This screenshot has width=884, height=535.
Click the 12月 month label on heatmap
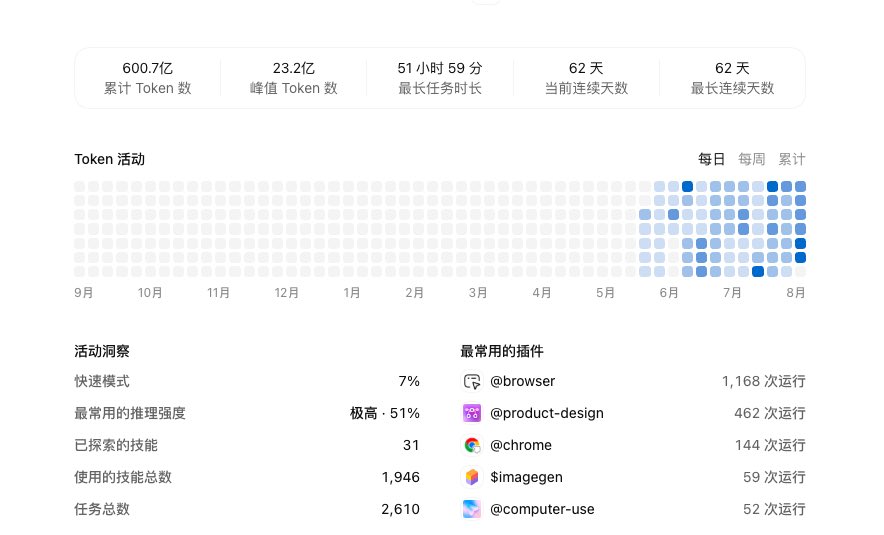pos(286,293)
